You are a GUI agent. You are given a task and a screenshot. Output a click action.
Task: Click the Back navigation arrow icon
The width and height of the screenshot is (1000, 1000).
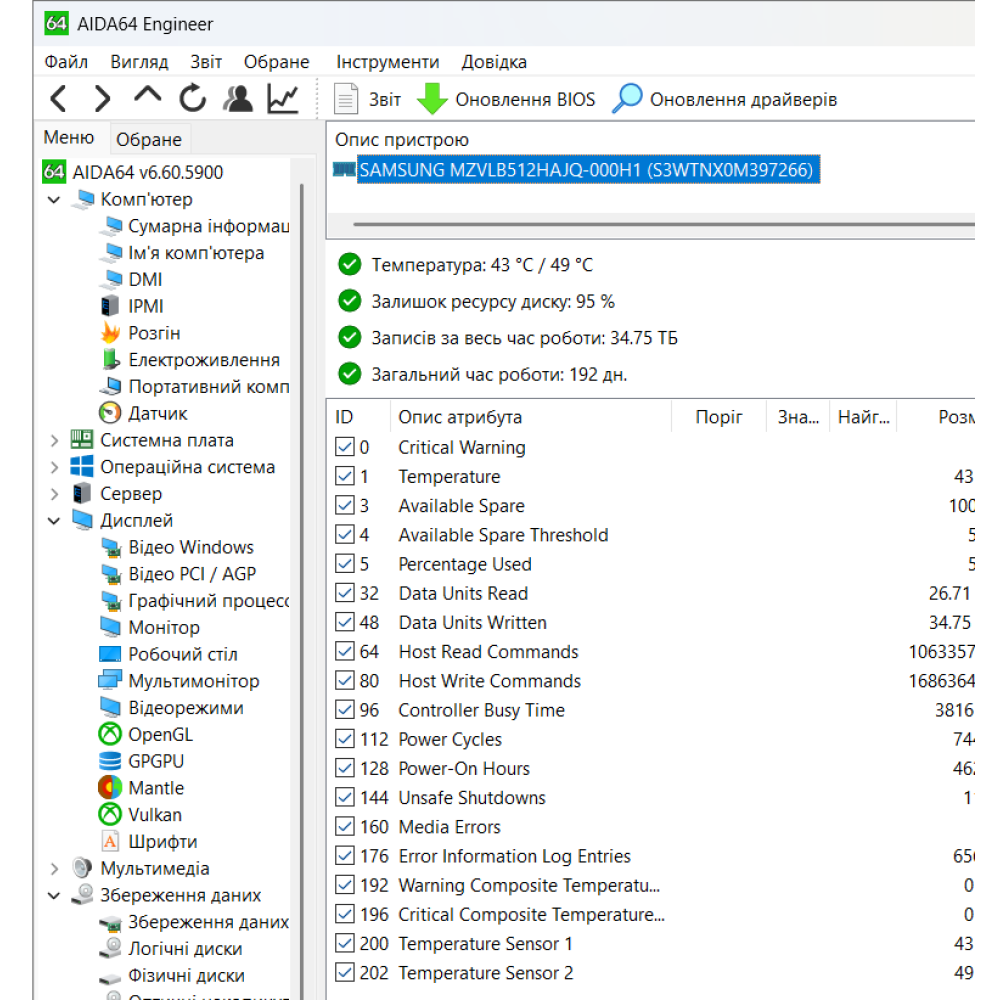pyautogui.click(x=59, y=99)
